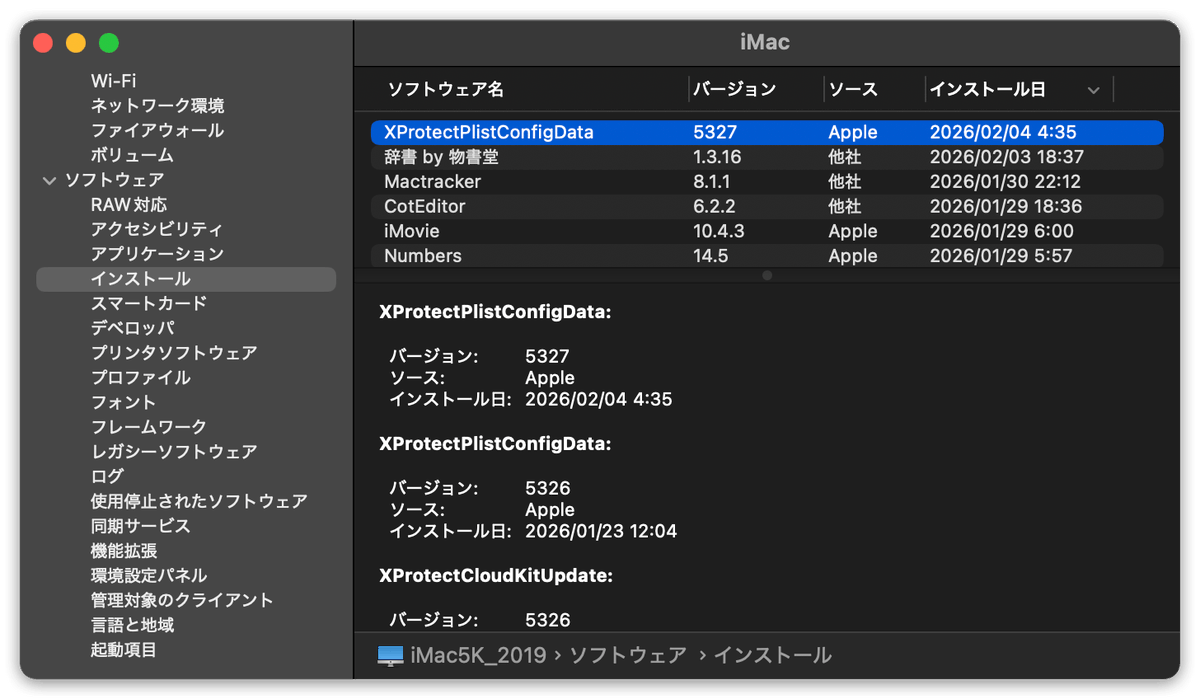
Task: Click the green zoom window button
Action: [x=109, y=43]
